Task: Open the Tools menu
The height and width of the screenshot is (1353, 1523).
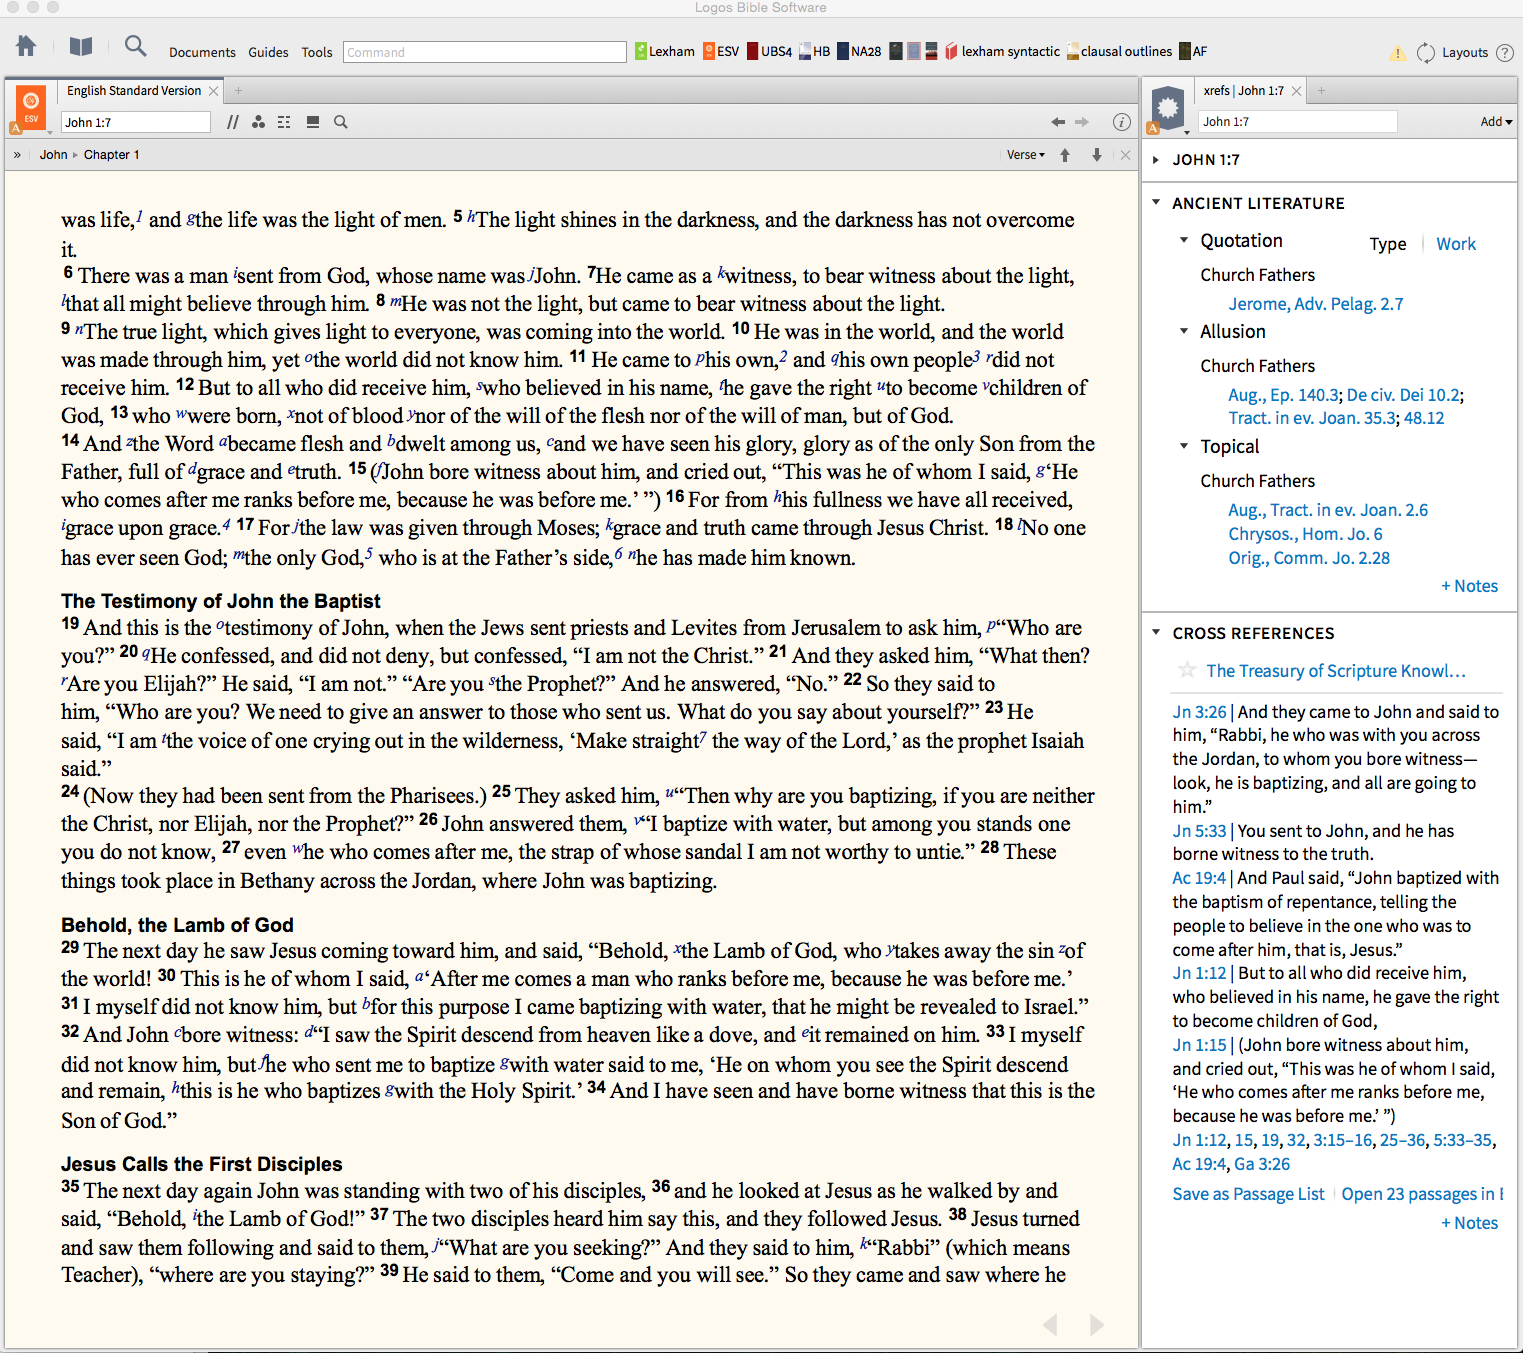Action: pos(317,52)
